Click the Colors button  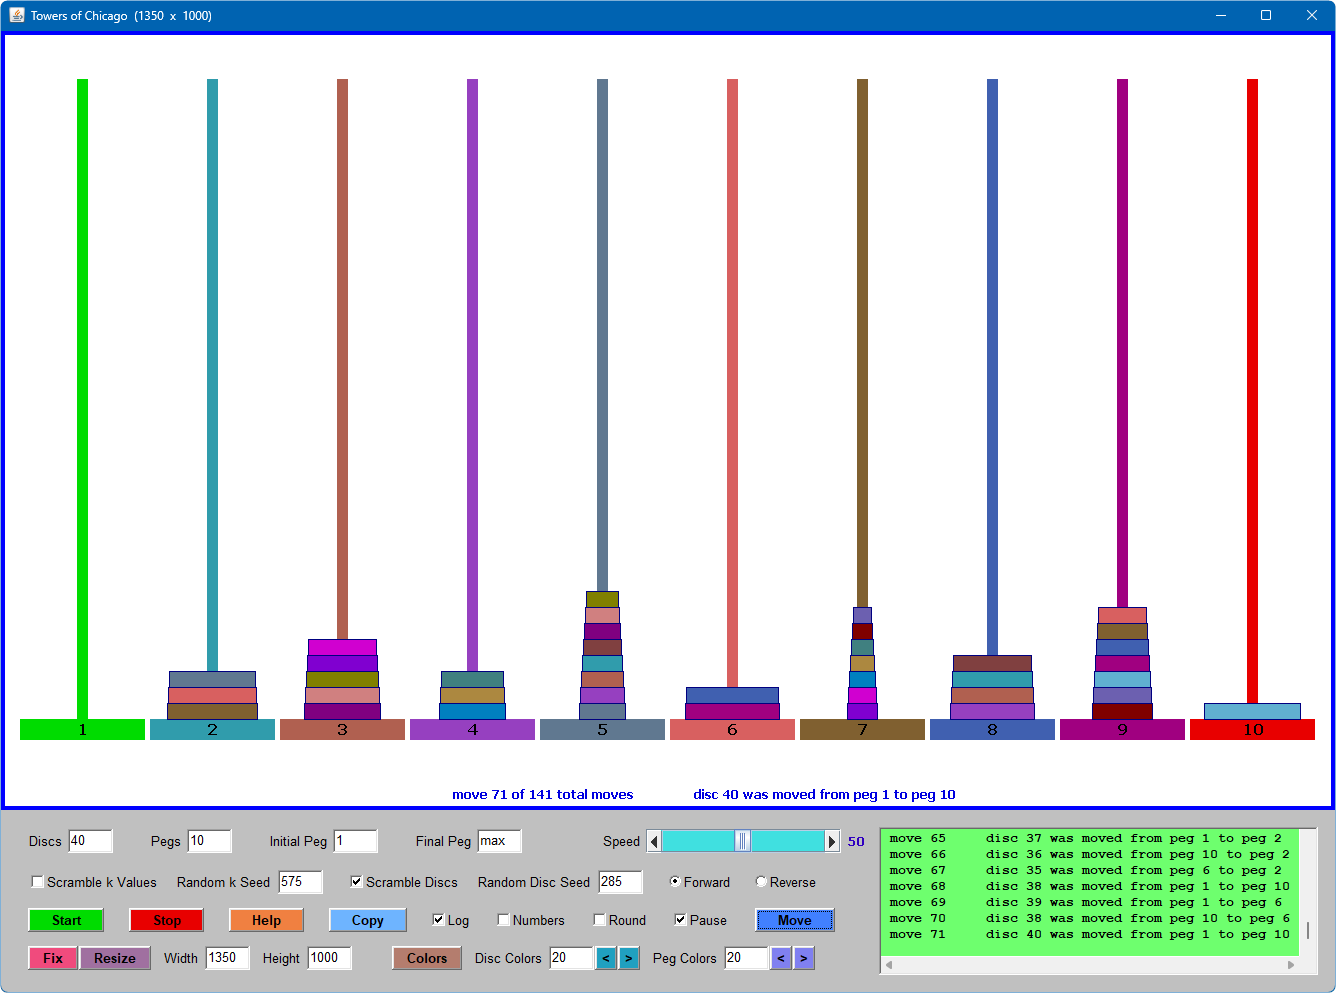click(x=427, y=958)
